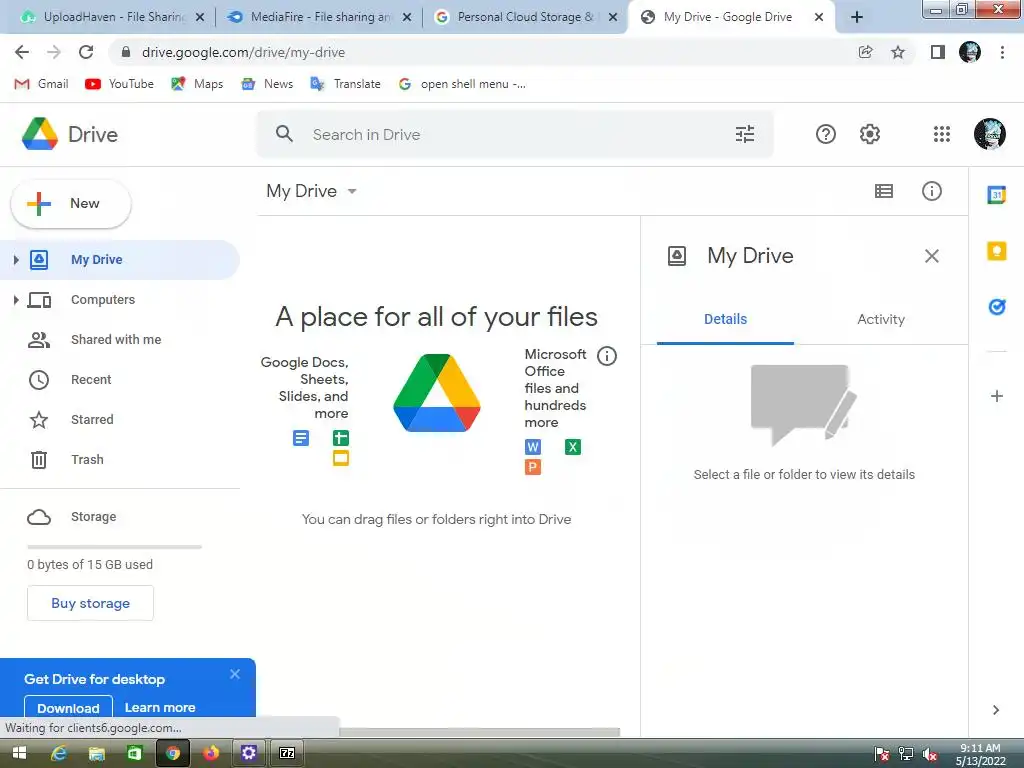The image size is (1024, 768).
Task: Click Download Drive for desktop
Action: (68, 707)
